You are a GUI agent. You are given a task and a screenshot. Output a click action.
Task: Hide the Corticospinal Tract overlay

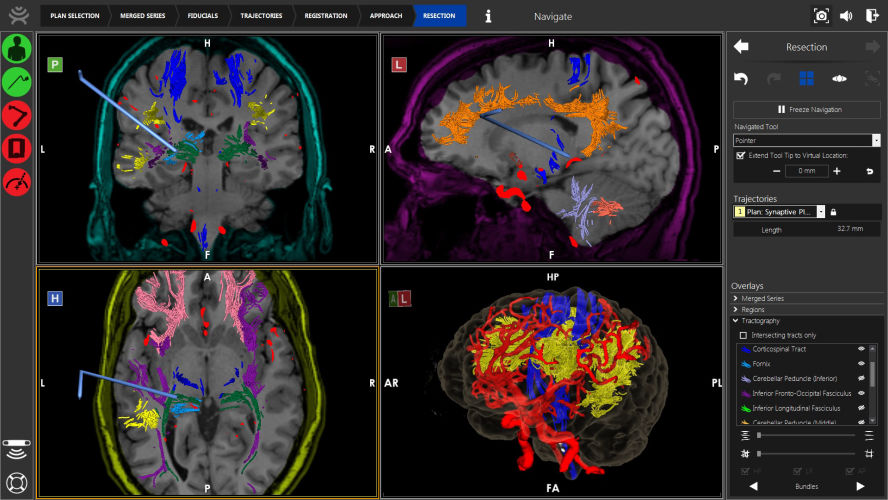pyautogui.click(x=859, y=349)
